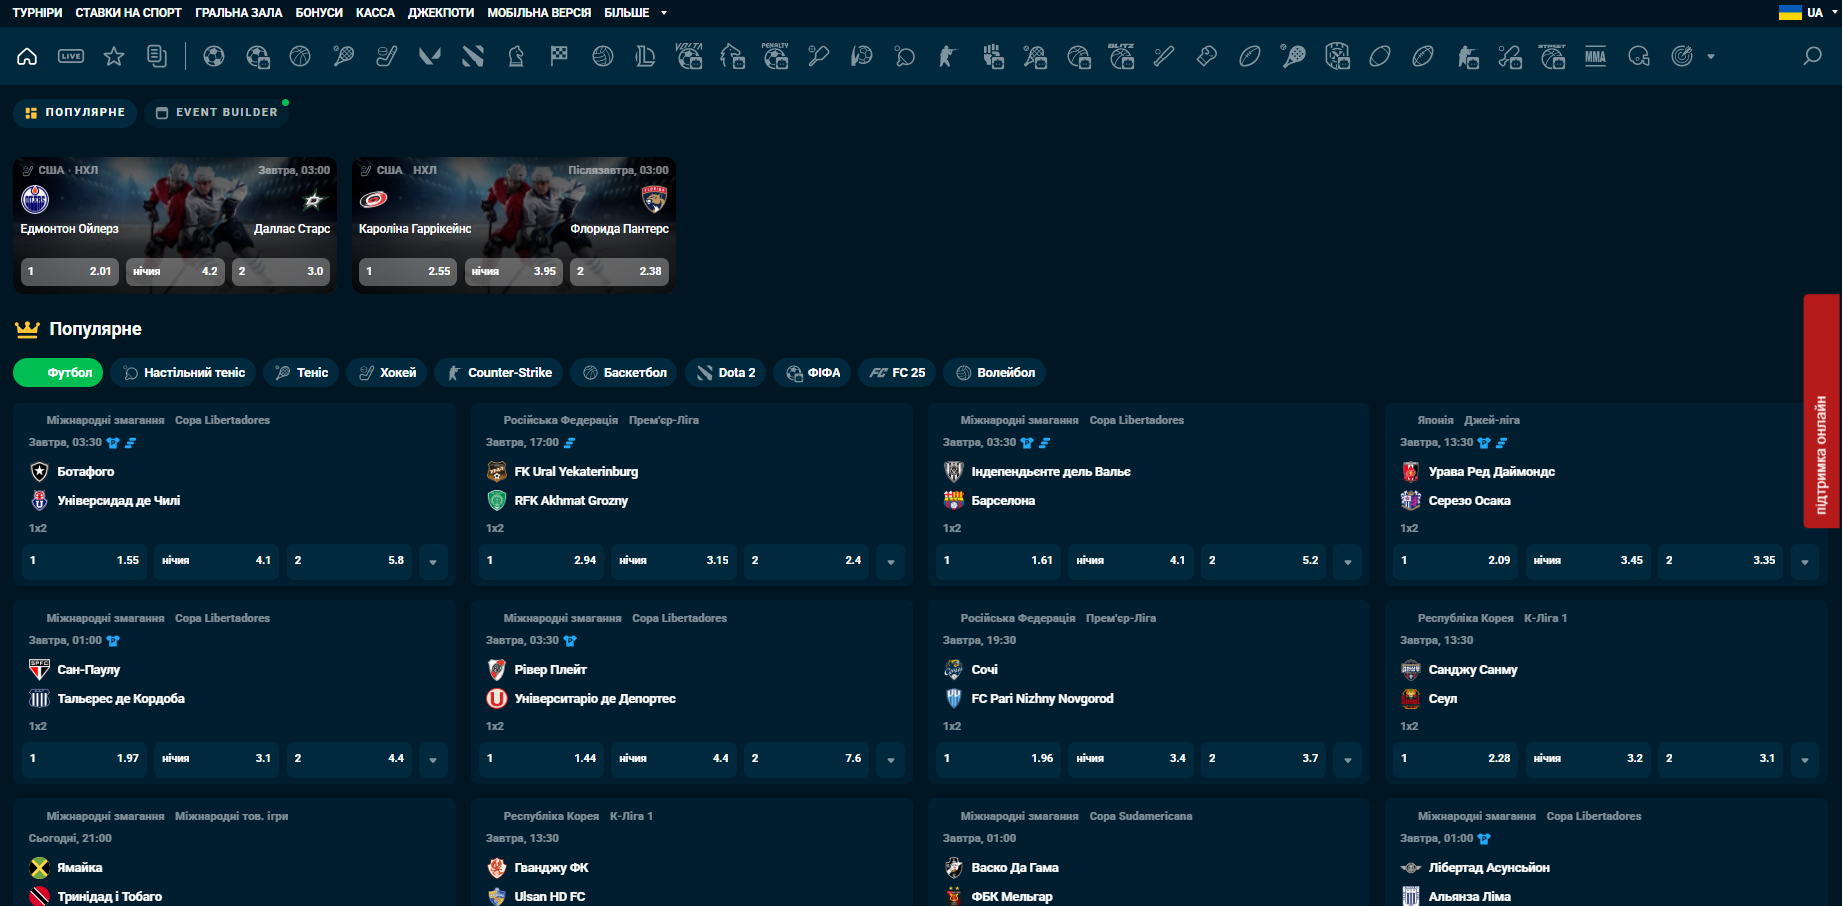Viewport: 1843px width, 906px height.
Task: Select the STREET basketball icon
Action: 1552,56
